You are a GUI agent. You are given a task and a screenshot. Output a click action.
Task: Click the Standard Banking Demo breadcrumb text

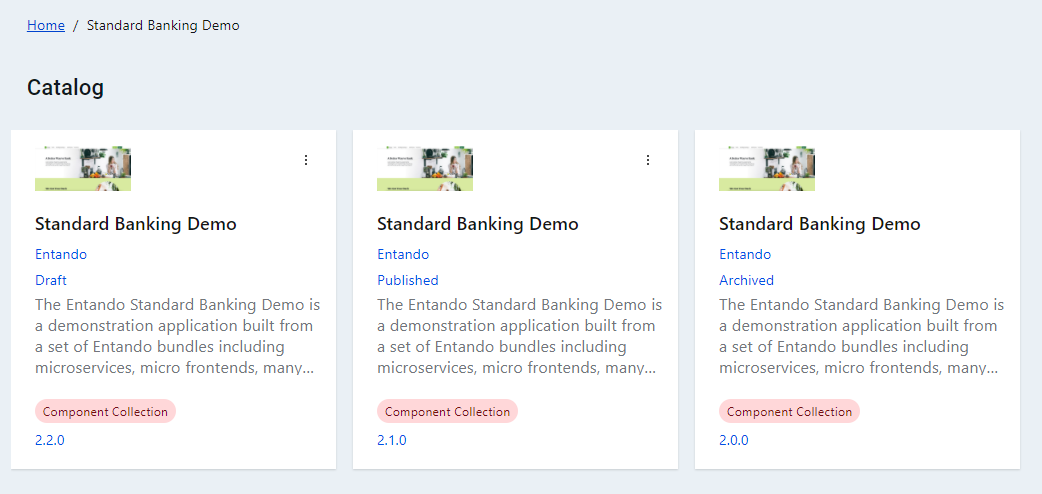[163, 25]
